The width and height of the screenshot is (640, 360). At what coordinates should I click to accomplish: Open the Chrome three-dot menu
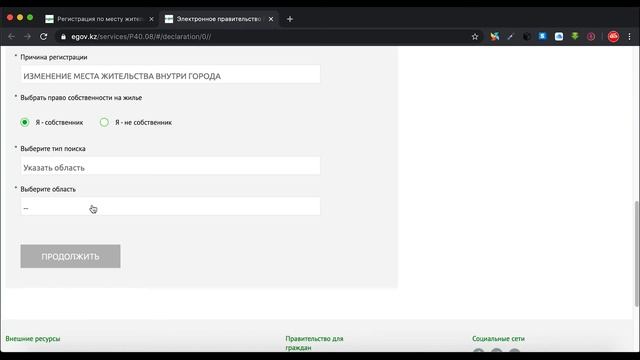(x=629, y=37)
